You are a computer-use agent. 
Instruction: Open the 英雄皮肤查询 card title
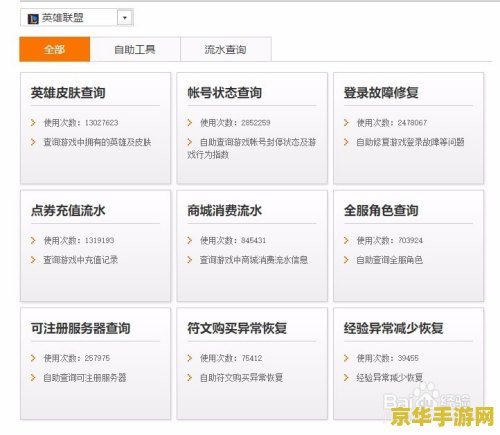[x=68, y=93]
